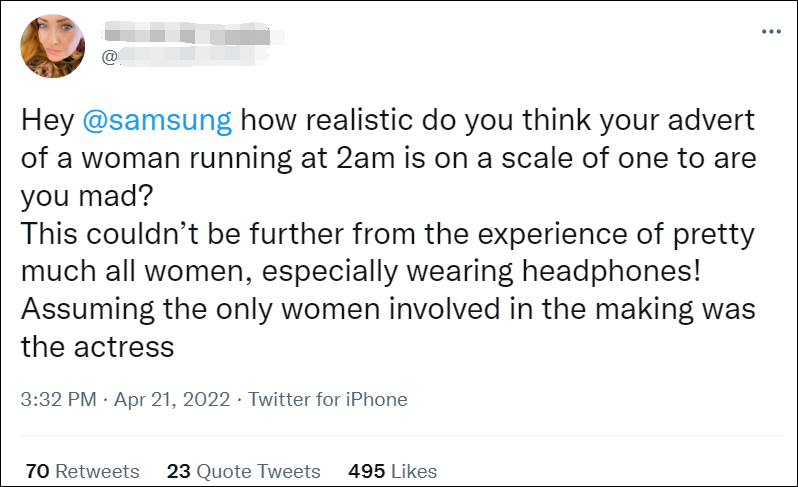Open the three-dot More options menu
The width and height of the screenshot is (798, 487).
coord(770,31)
